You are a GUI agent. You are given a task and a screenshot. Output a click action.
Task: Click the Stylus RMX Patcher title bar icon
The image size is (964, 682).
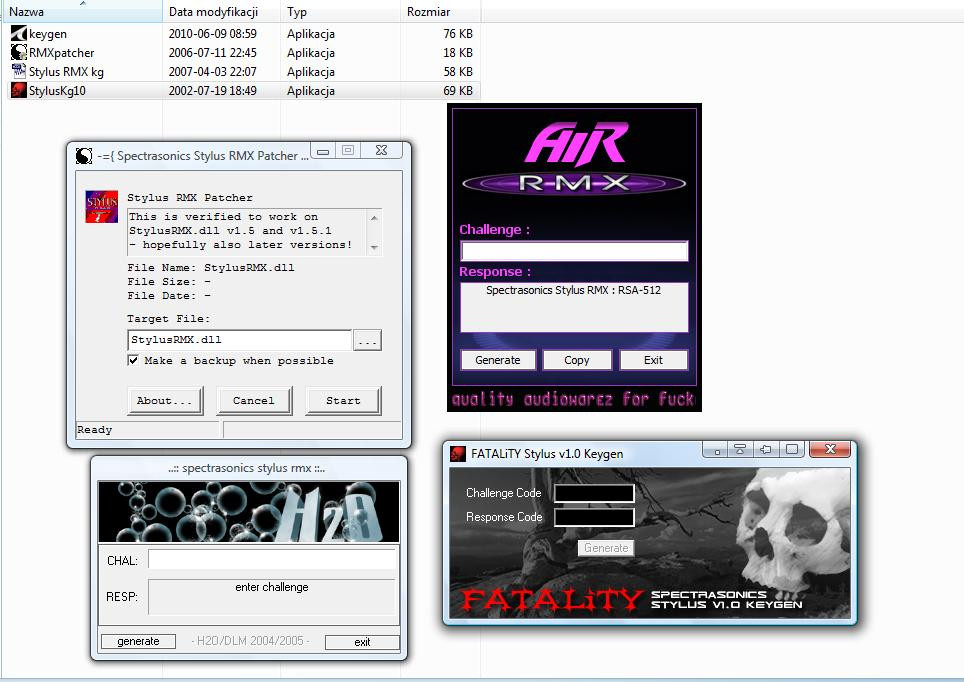[x=84, y=156]
